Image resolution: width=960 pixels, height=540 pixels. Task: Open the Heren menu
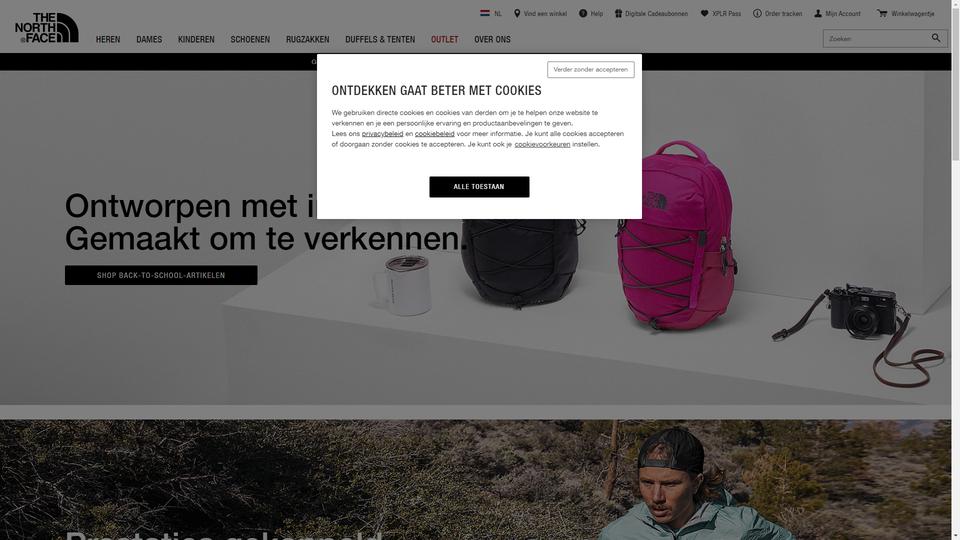(108, 39)
